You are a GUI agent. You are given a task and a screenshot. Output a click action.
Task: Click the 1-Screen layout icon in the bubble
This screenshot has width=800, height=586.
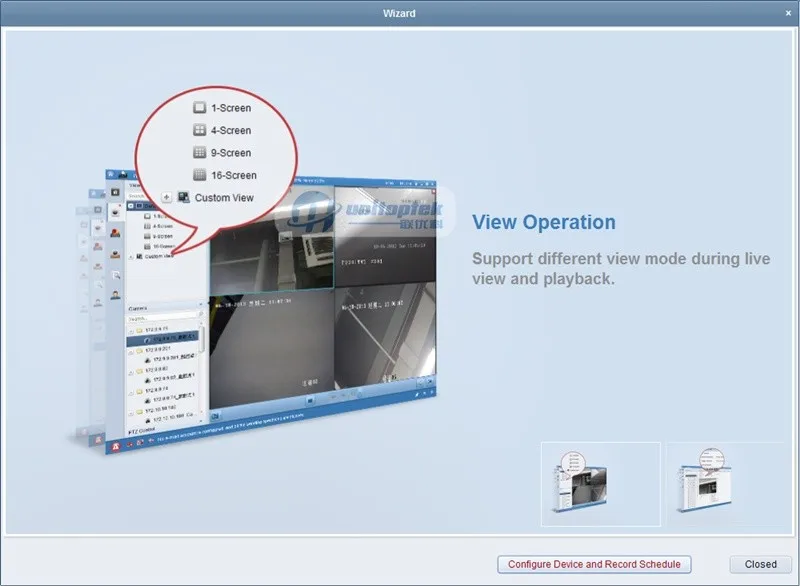199,108
